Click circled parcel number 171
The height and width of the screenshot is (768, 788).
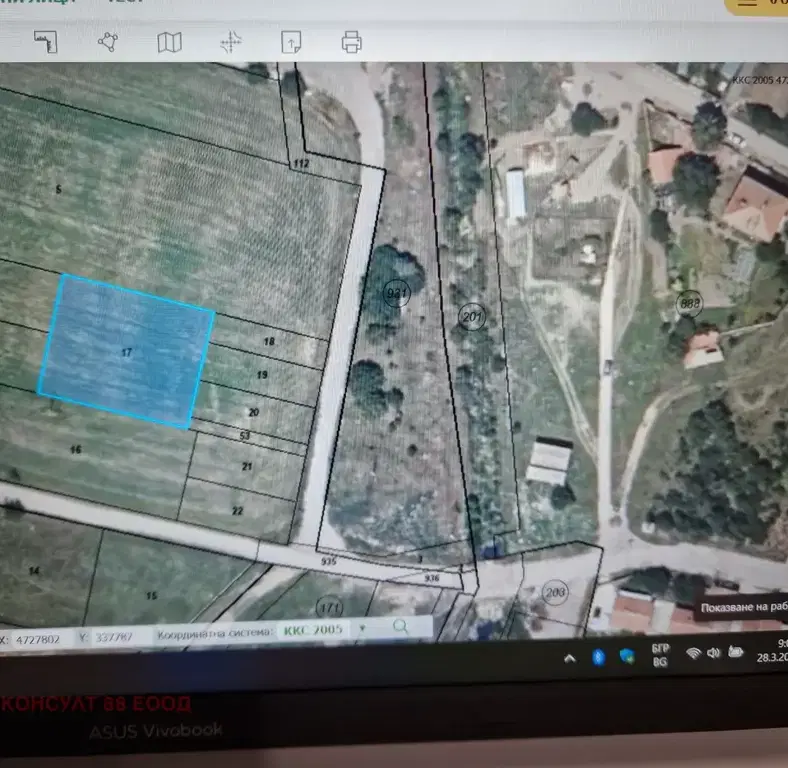tap(330, 608)
